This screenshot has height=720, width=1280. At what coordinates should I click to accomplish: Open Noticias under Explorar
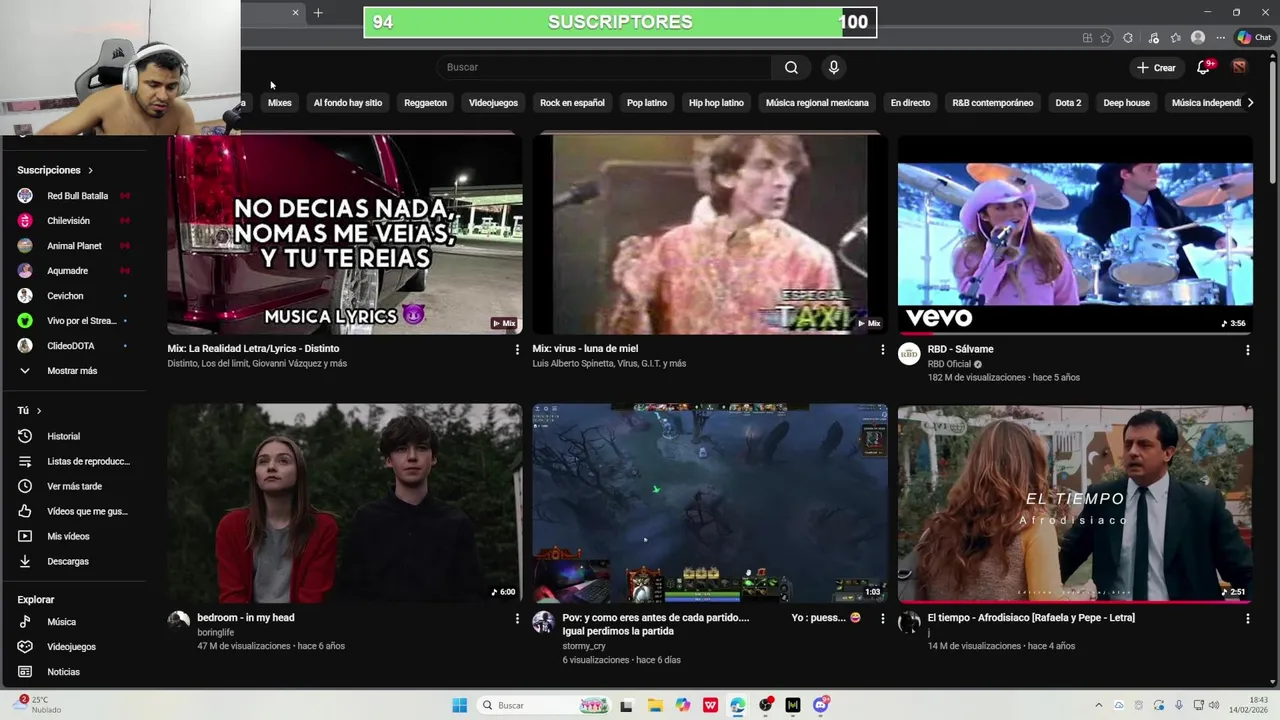[73, 672]
